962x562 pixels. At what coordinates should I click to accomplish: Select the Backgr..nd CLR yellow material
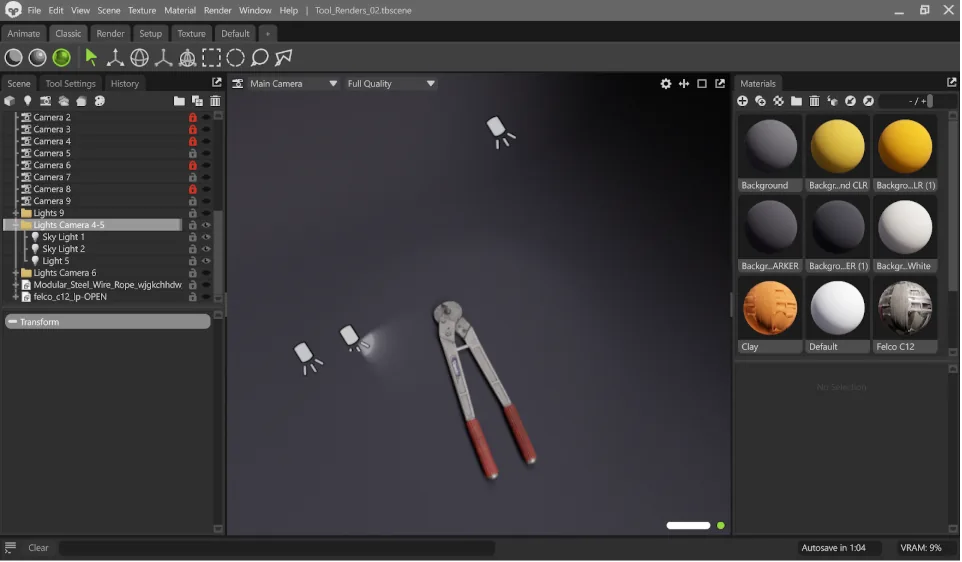837,153
